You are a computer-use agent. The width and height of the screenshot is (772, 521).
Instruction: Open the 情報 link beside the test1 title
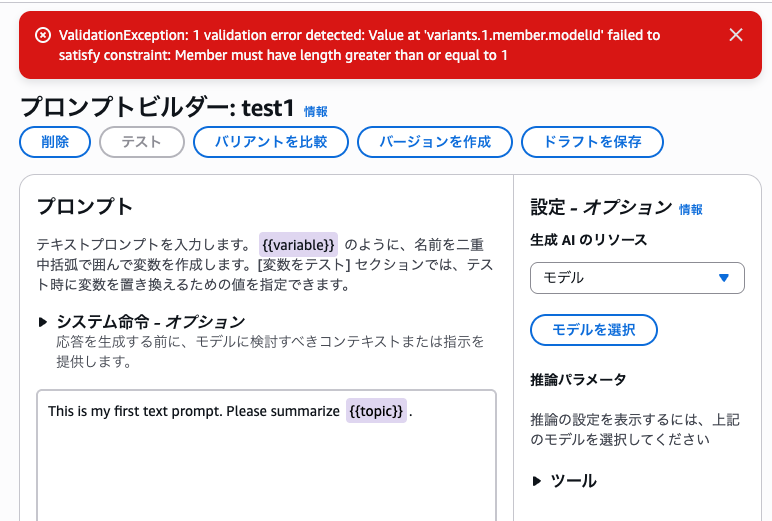coord(315,112)
